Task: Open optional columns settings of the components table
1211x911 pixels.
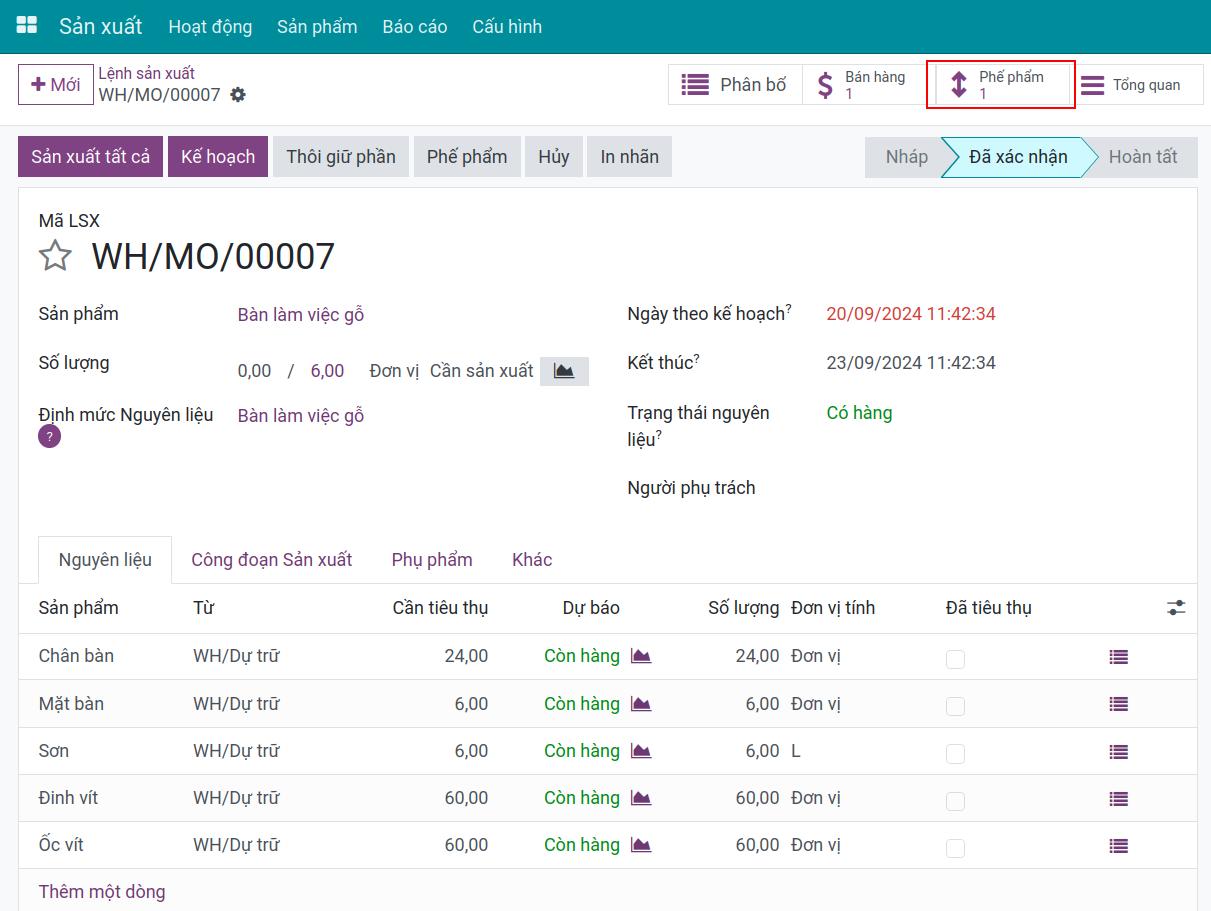Action: pos(1176,607)
